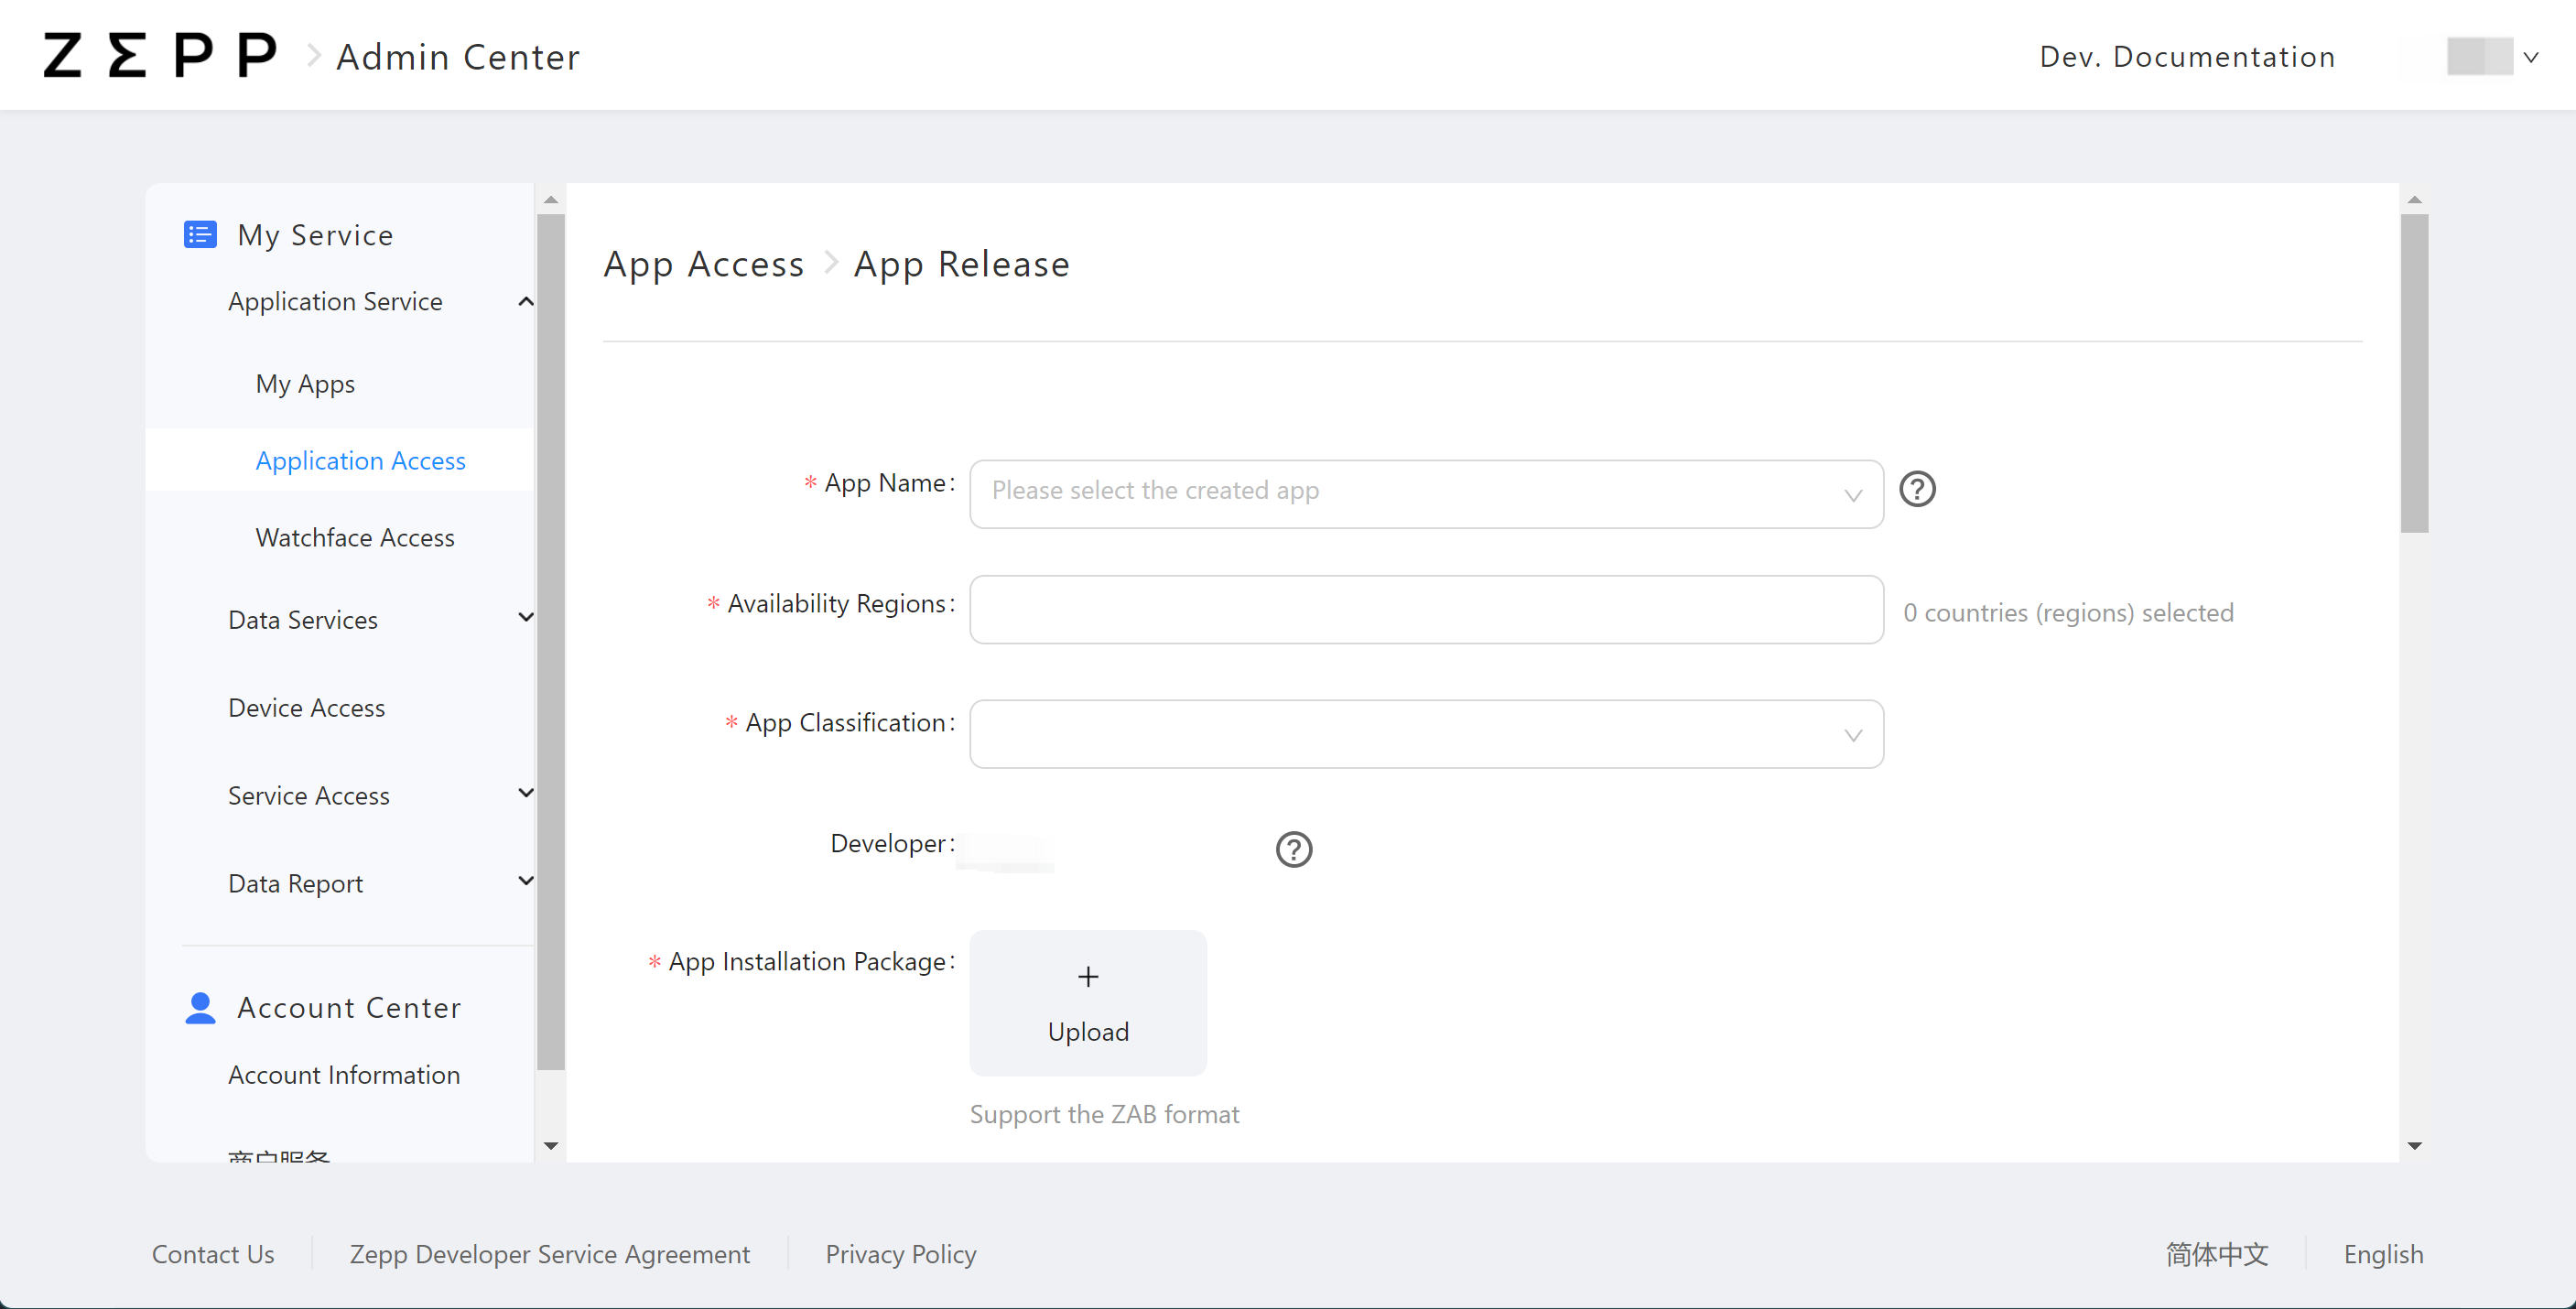2576x1309 pixels.
Task: Open the Developer help question mark
Action: pyautogui.click(x=1293, y=849)
